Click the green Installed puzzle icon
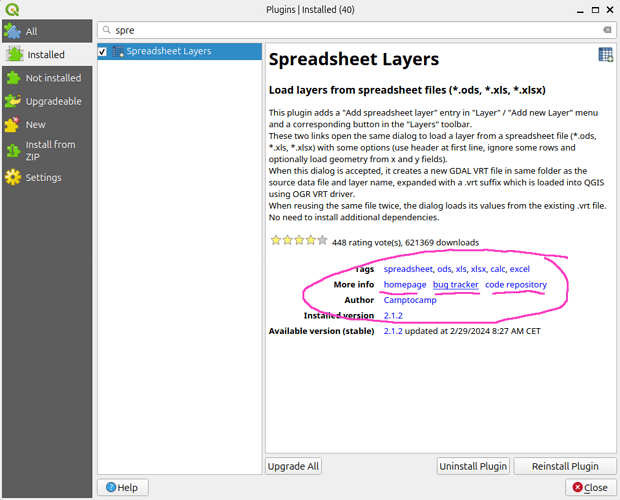 (x=14, y=54)
